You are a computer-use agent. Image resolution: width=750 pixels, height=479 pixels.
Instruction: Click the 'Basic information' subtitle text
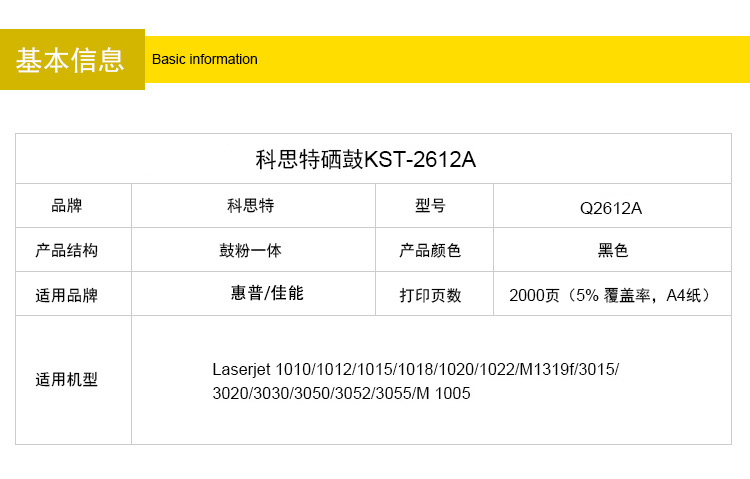(x=205, y=59)
